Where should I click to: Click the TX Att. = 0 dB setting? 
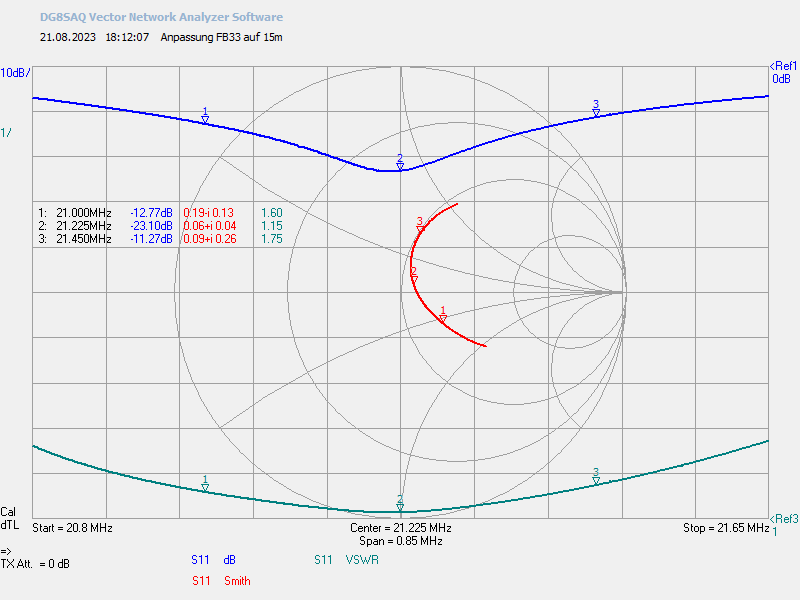point(35,564)
